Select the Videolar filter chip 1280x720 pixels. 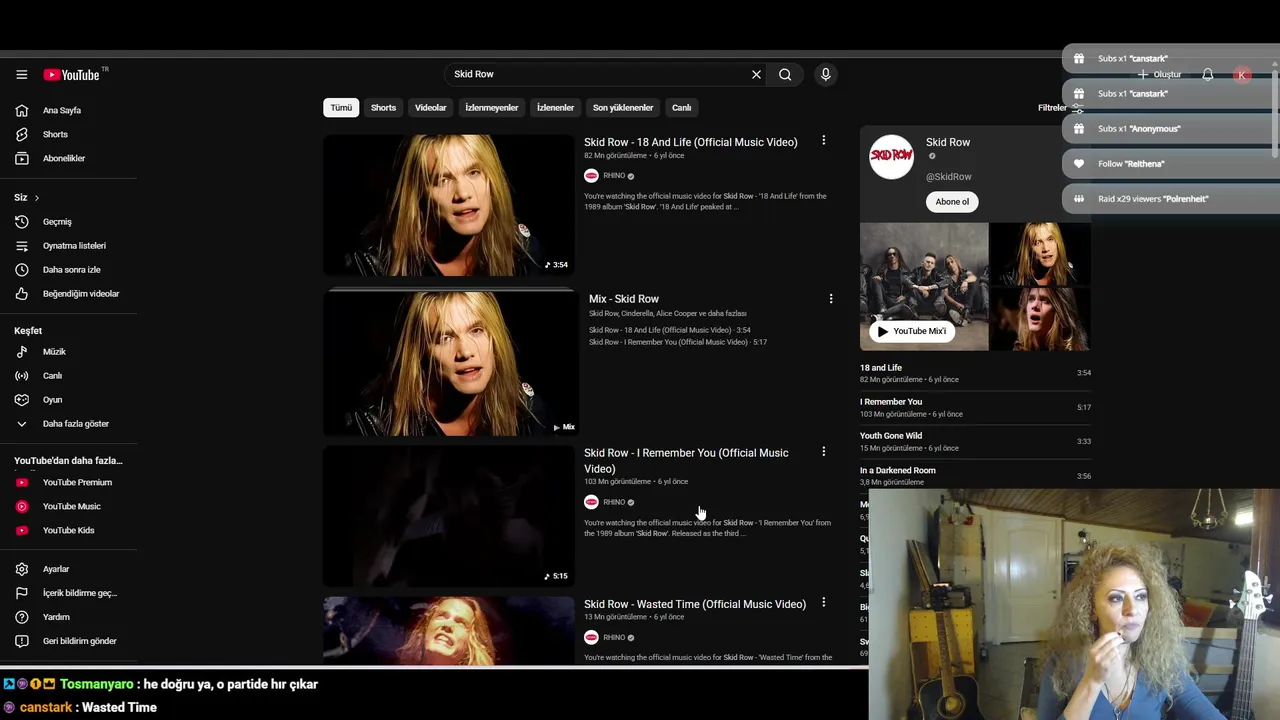click(x=430, y=107)
